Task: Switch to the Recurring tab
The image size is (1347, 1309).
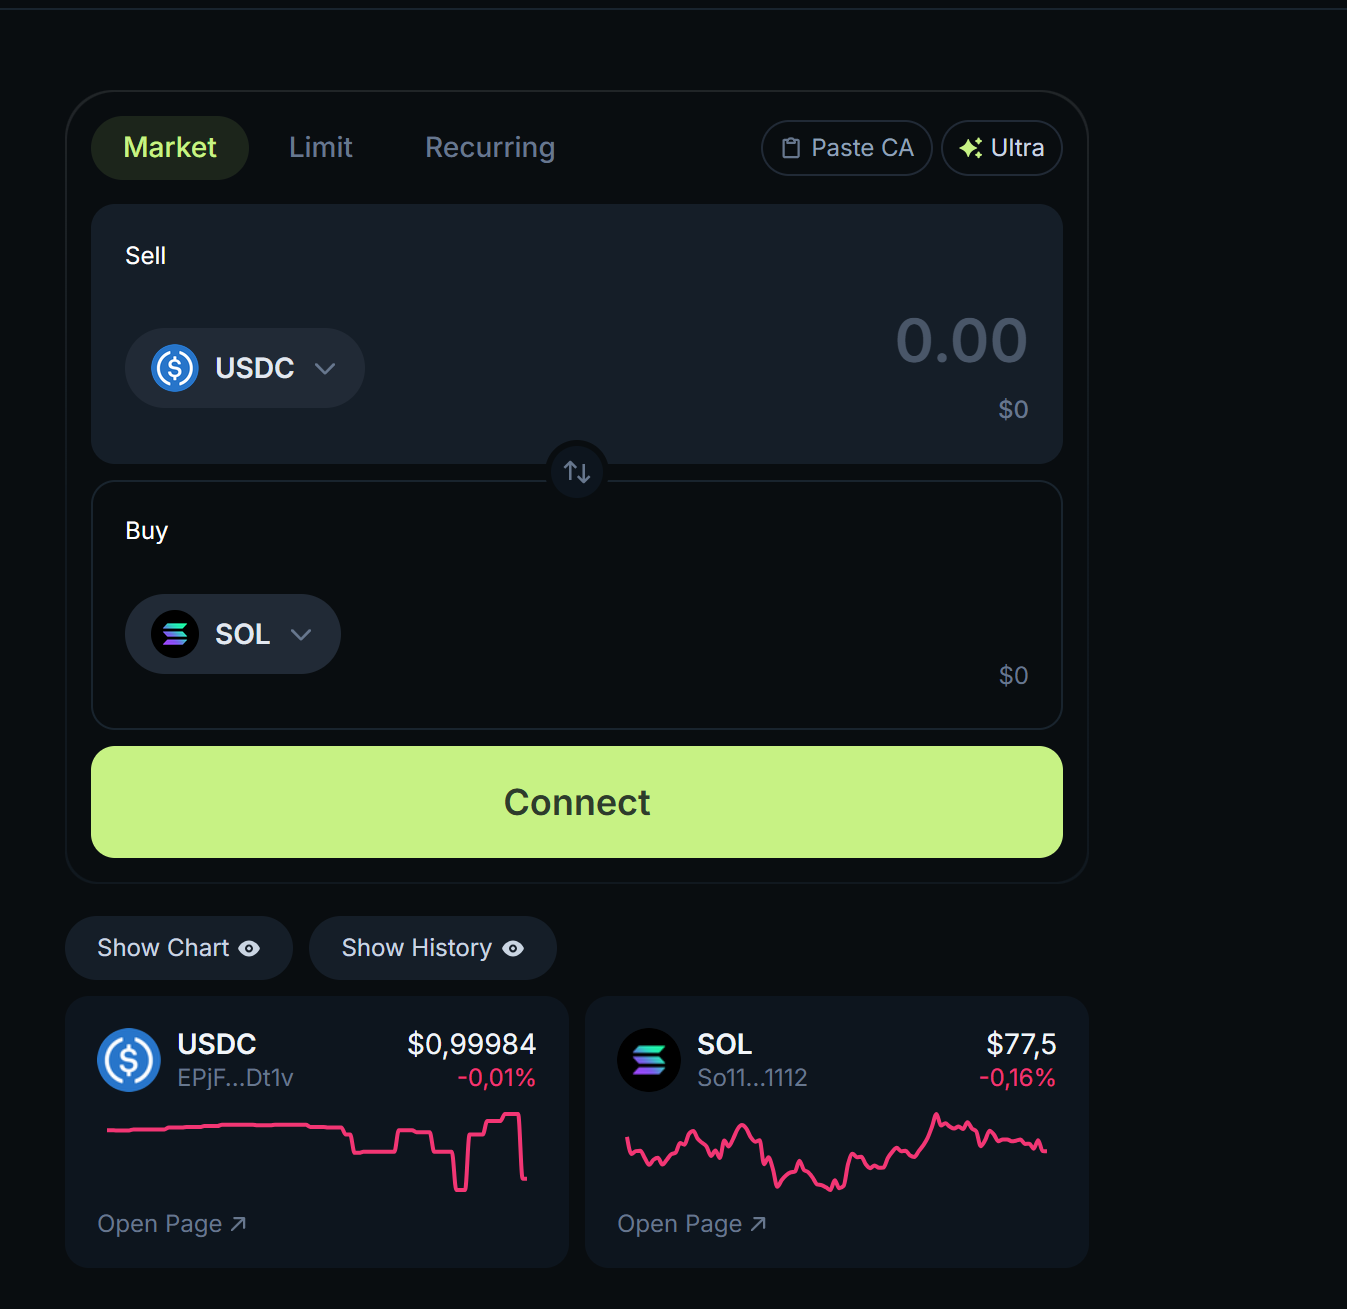Action: [490, 147]
